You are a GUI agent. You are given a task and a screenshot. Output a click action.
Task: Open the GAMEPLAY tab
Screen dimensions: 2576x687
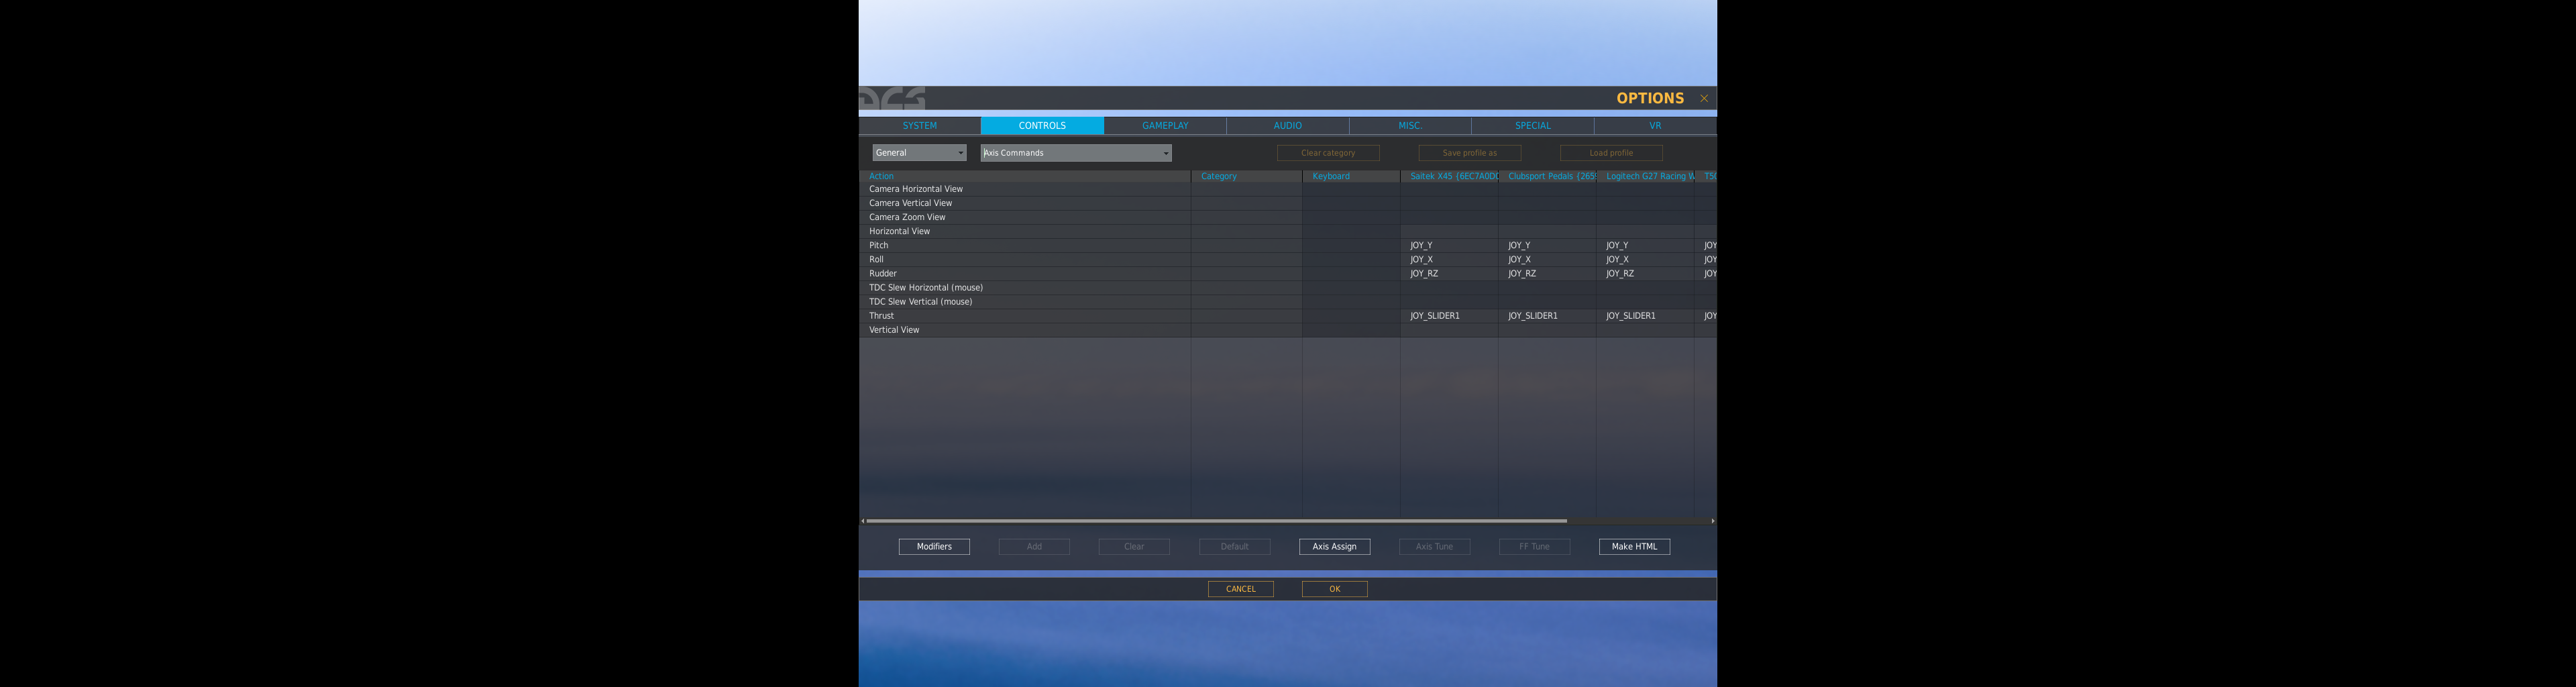pos(1165,126)
